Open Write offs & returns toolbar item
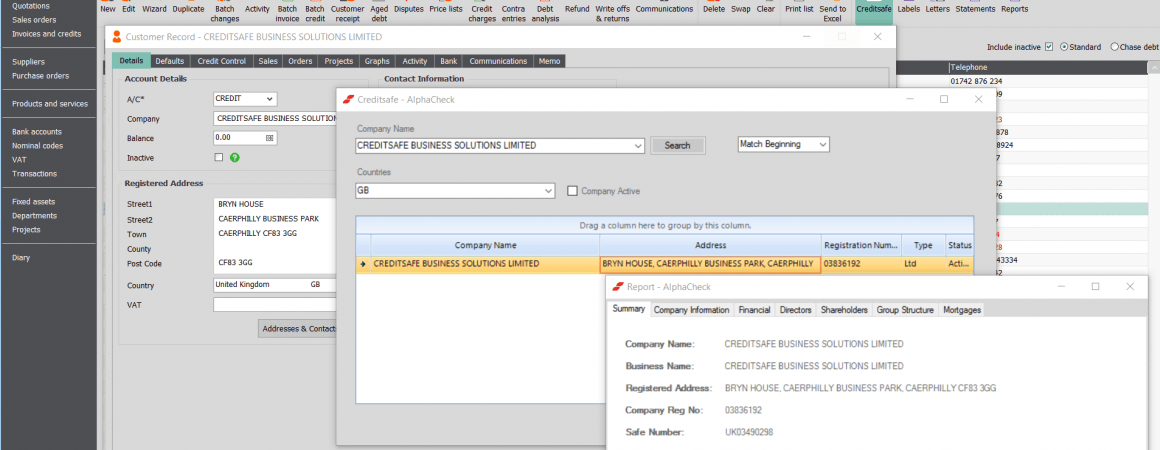Image resolution: width=1160 pixels, height=450 pixels. (613, 13)
